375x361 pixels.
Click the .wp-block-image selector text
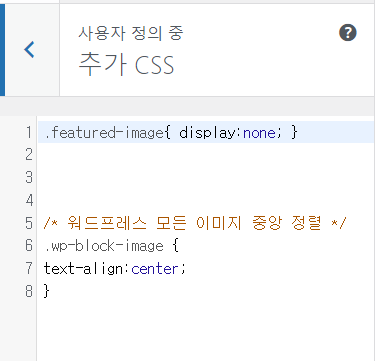tap(104, 246)
